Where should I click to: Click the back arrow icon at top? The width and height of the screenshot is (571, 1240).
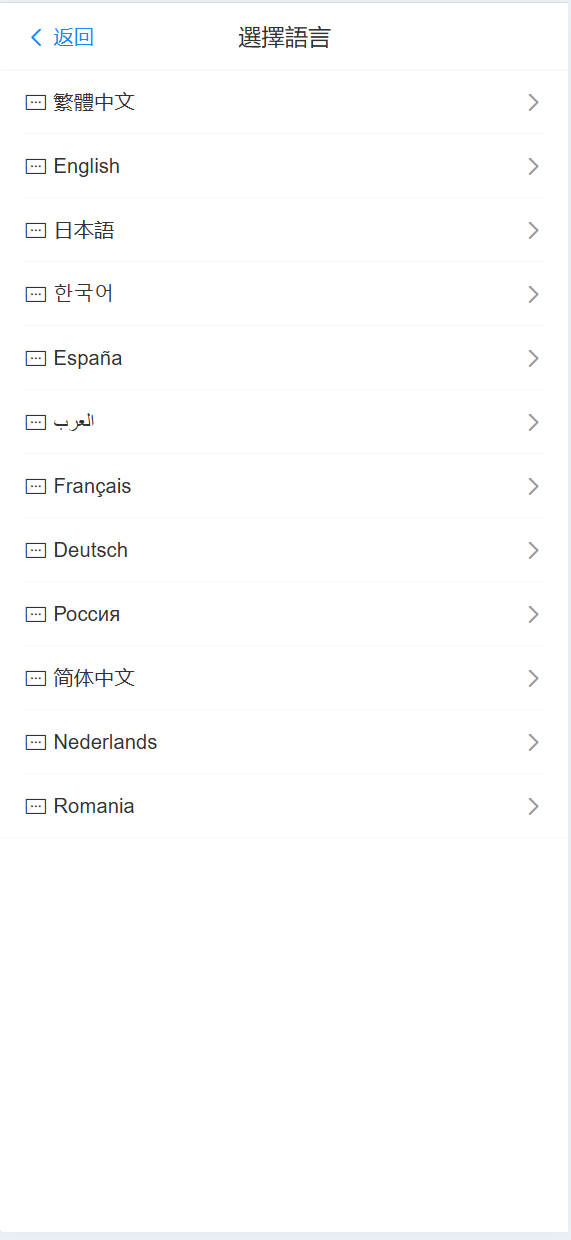click(37, 38)
